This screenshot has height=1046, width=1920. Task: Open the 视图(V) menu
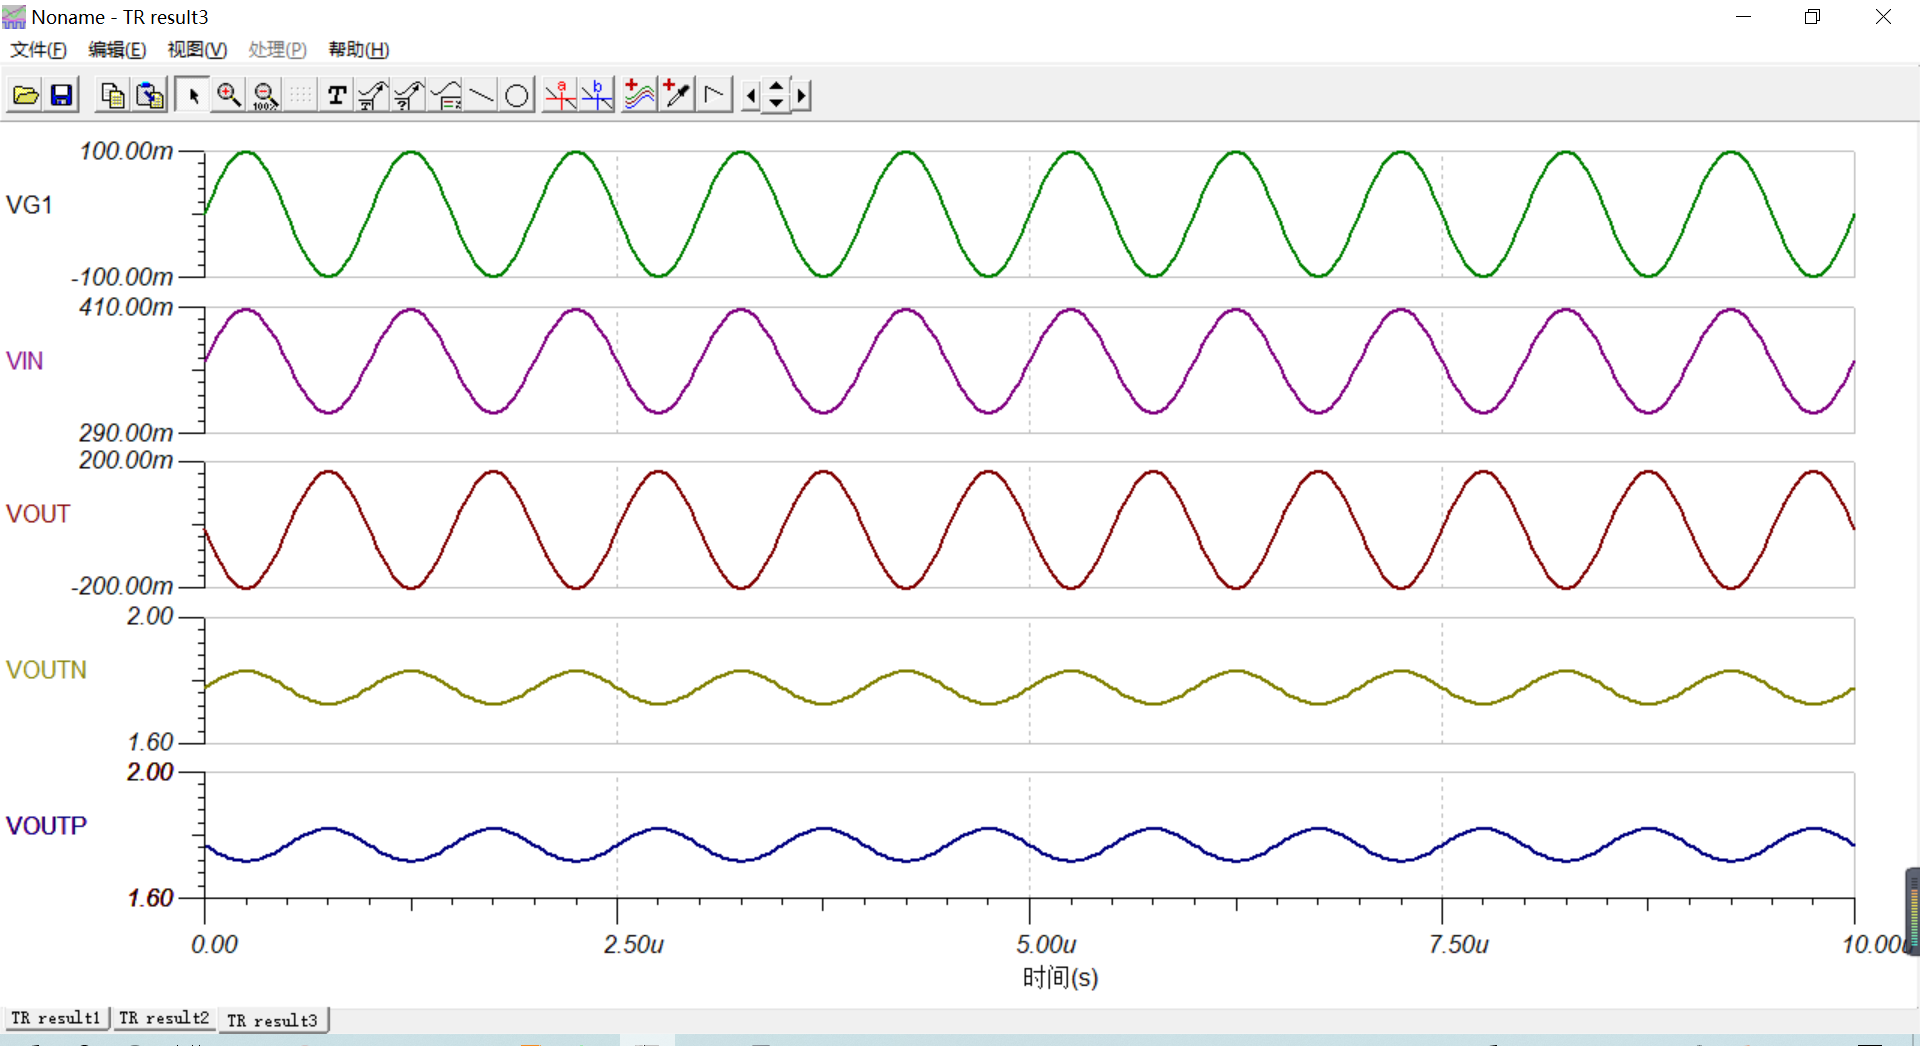tap(197, 50)
